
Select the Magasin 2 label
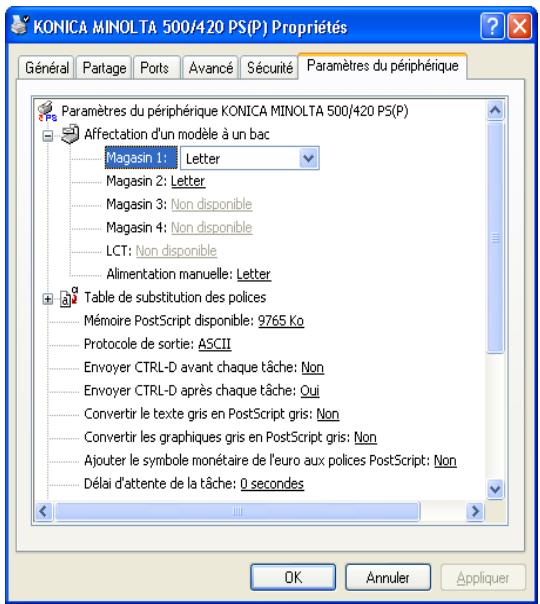[136, 181]
